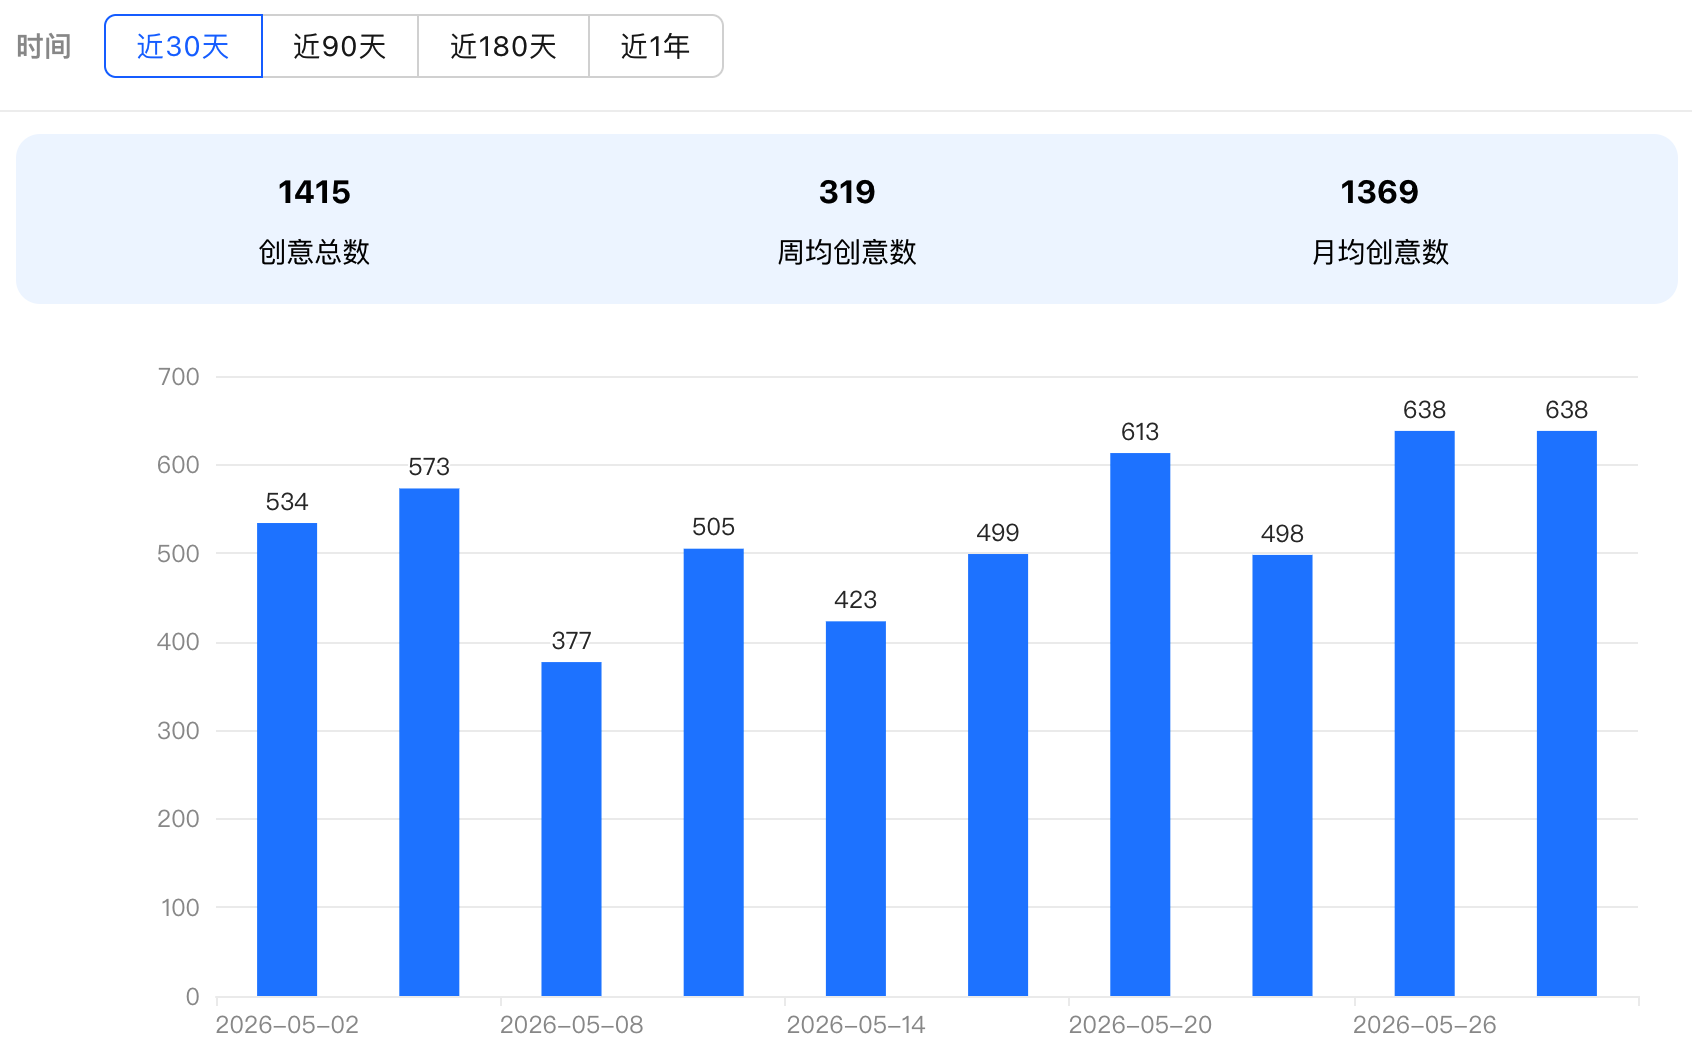Switch to the 近180天 time range
Screen dimensions: 1692x1060
[x=503, y=46]
